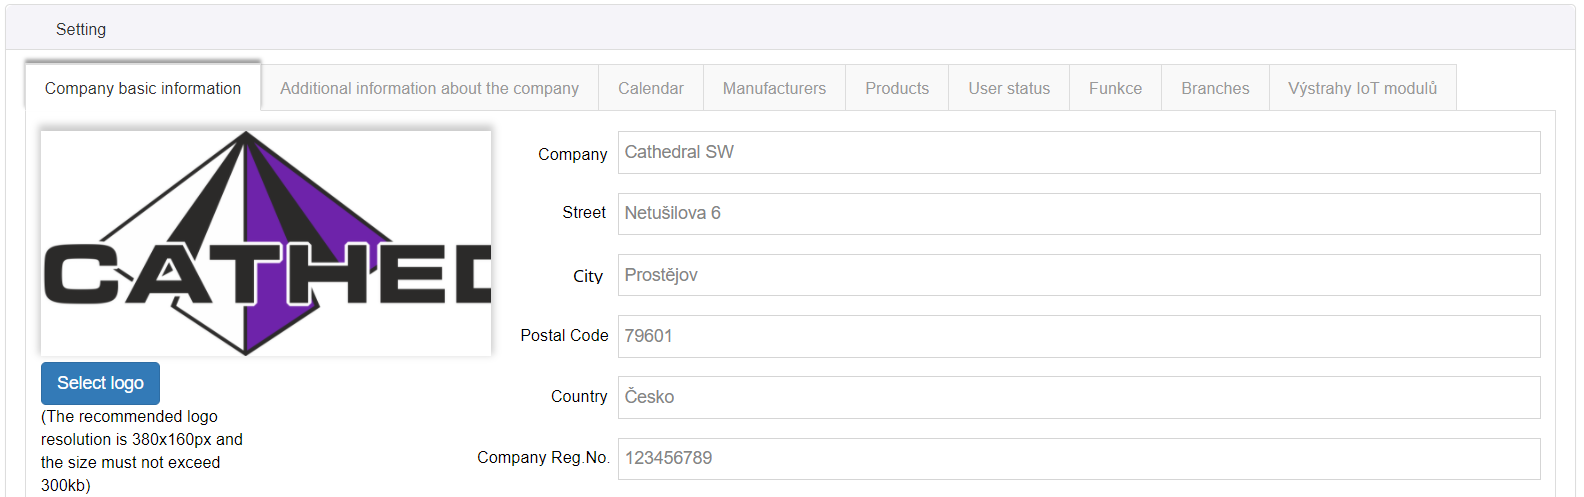The height and width of the screenshot is (497, 1584).
Task: Click the City label
Action: point(588,276)
